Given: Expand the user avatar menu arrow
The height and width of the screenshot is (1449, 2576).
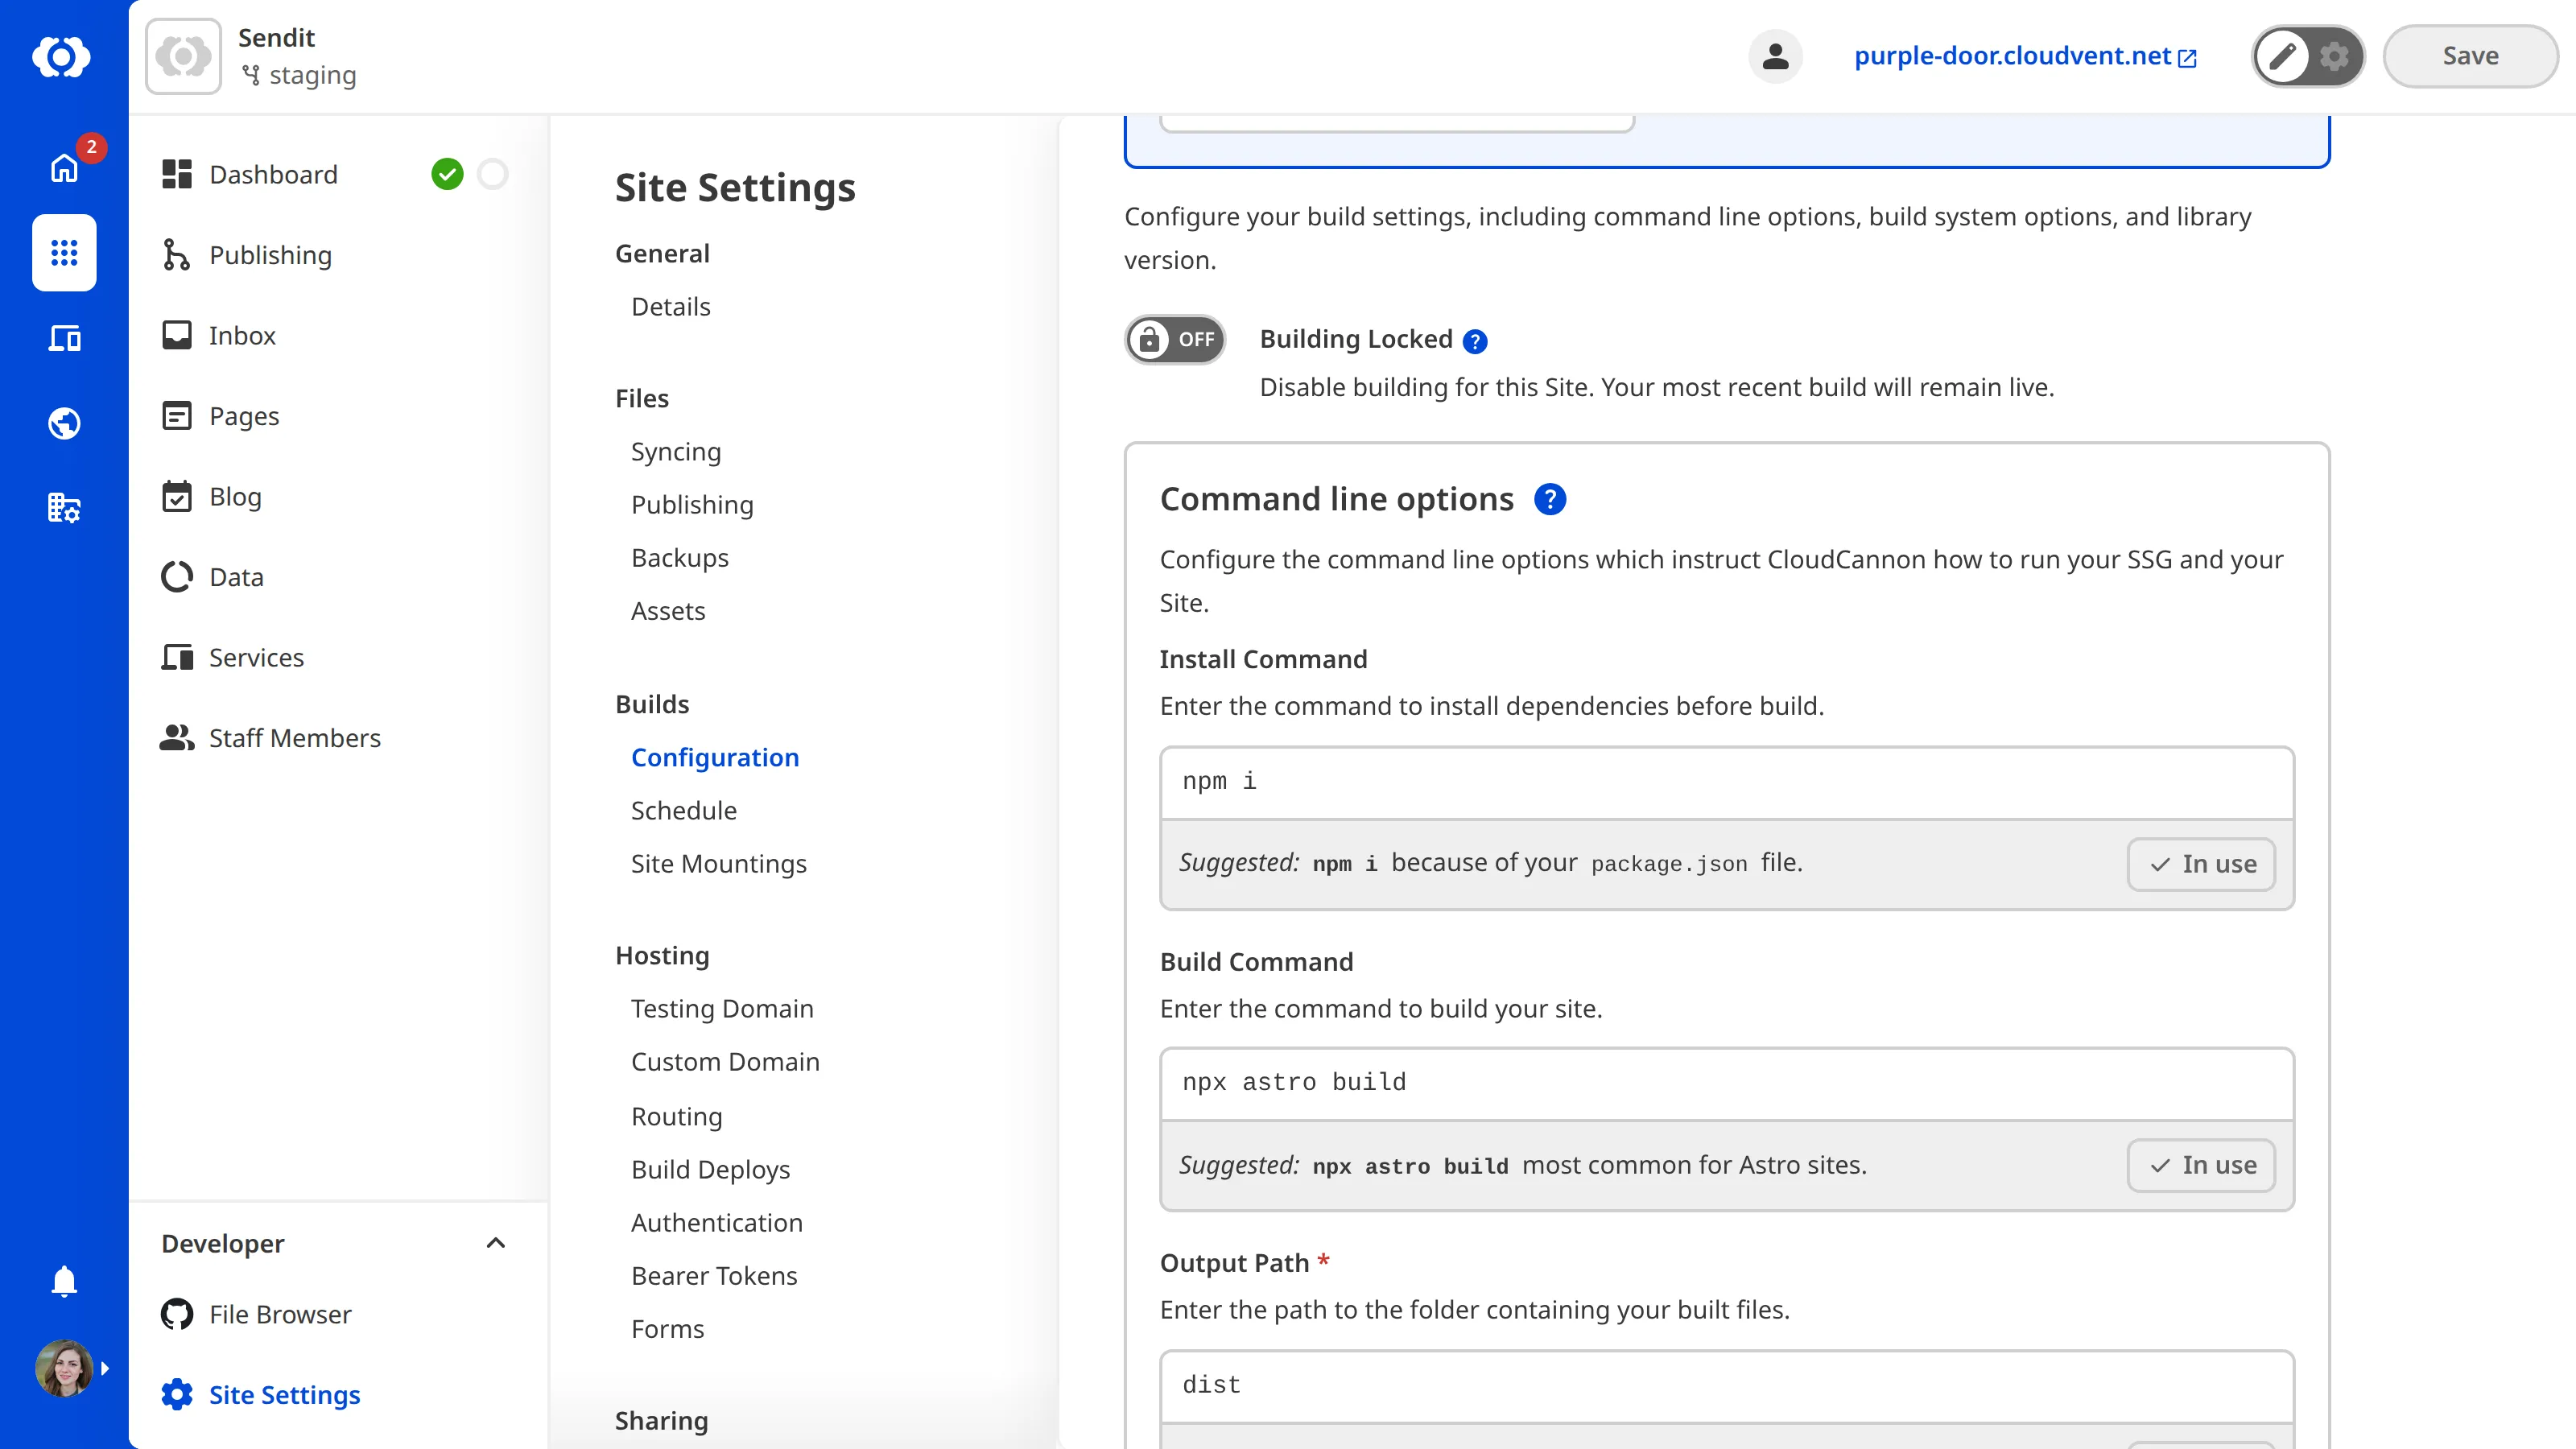Looking at the screenshot, I should click(104, 1368).
